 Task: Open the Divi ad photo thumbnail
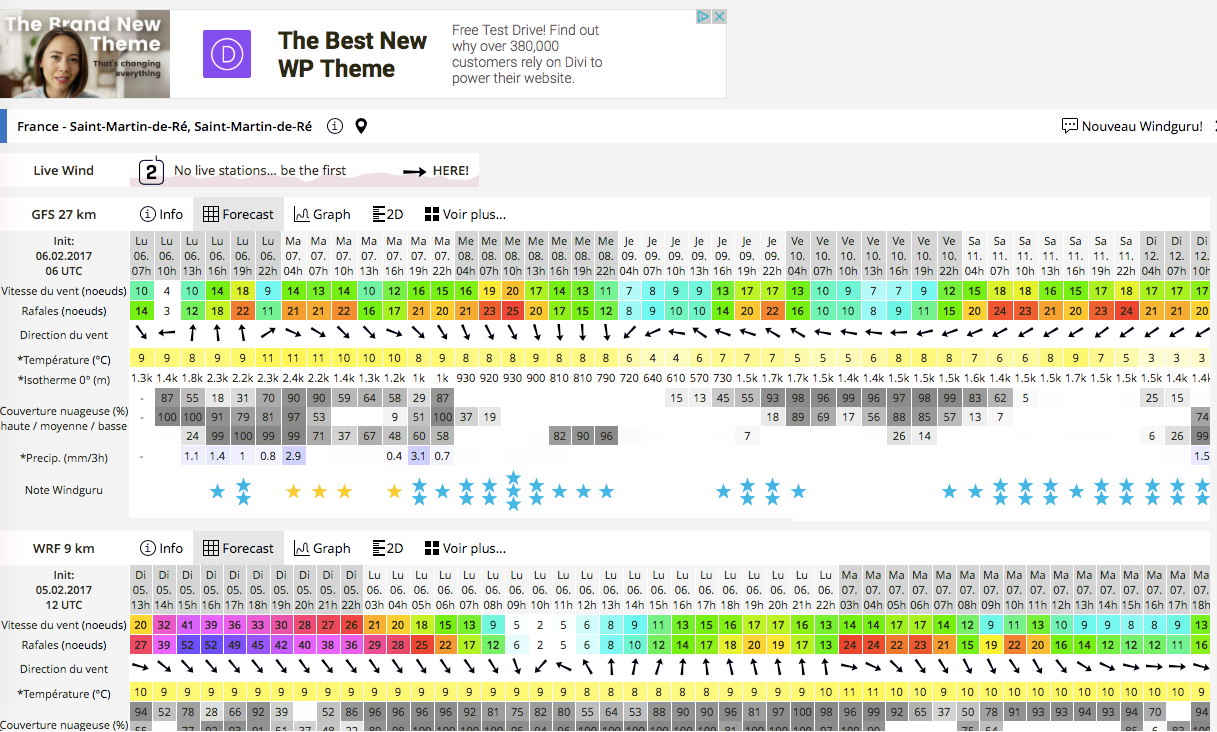click(85, 54)
